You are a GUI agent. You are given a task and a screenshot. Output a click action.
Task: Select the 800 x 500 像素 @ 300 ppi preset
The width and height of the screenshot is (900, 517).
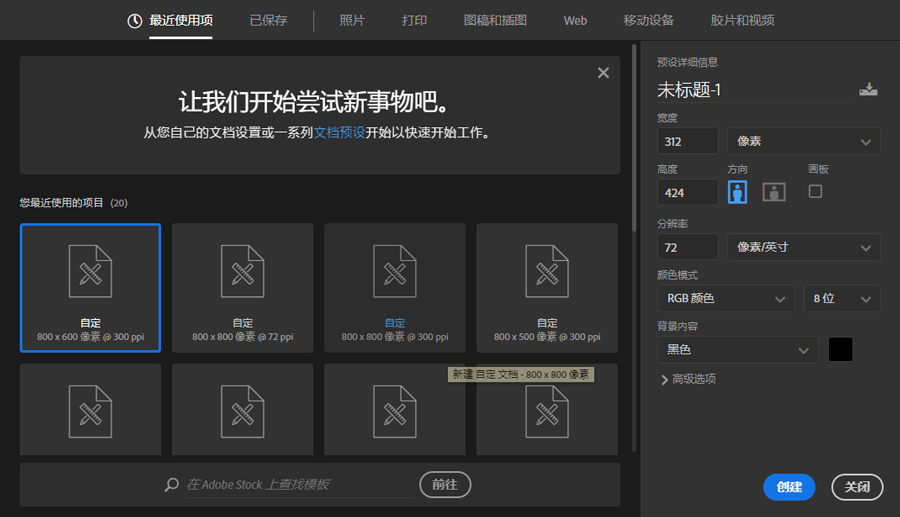click(547, 287)
